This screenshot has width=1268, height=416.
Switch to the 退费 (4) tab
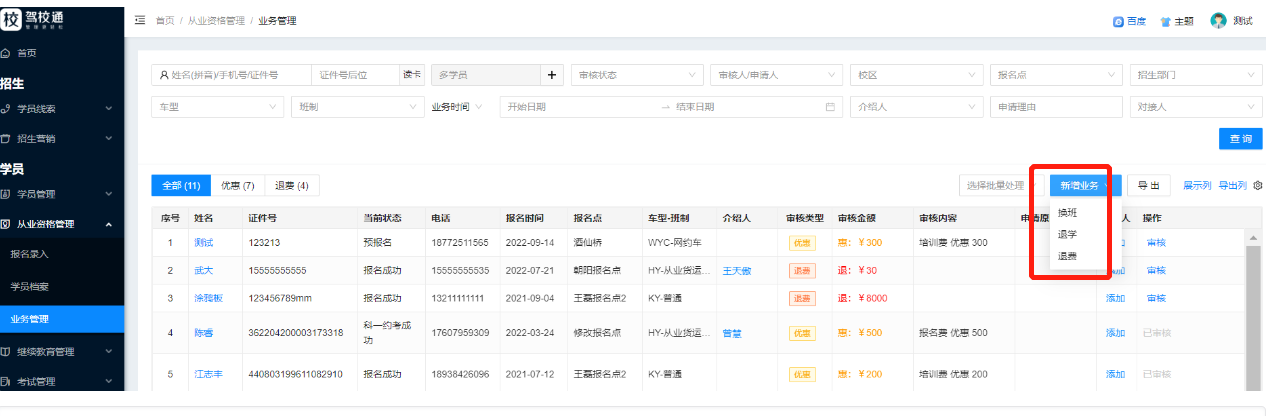pyautogui.click(x=292, y=186)
